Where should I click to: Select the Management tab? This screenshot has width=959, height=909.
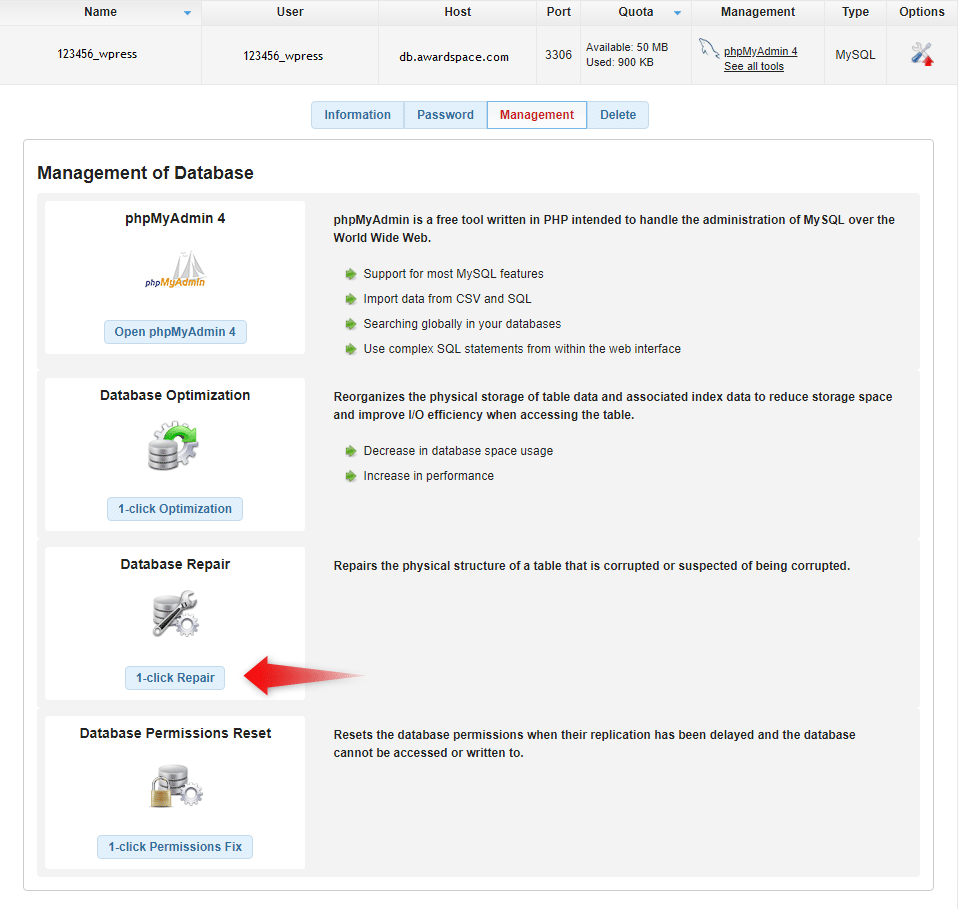tap(537, 115)
